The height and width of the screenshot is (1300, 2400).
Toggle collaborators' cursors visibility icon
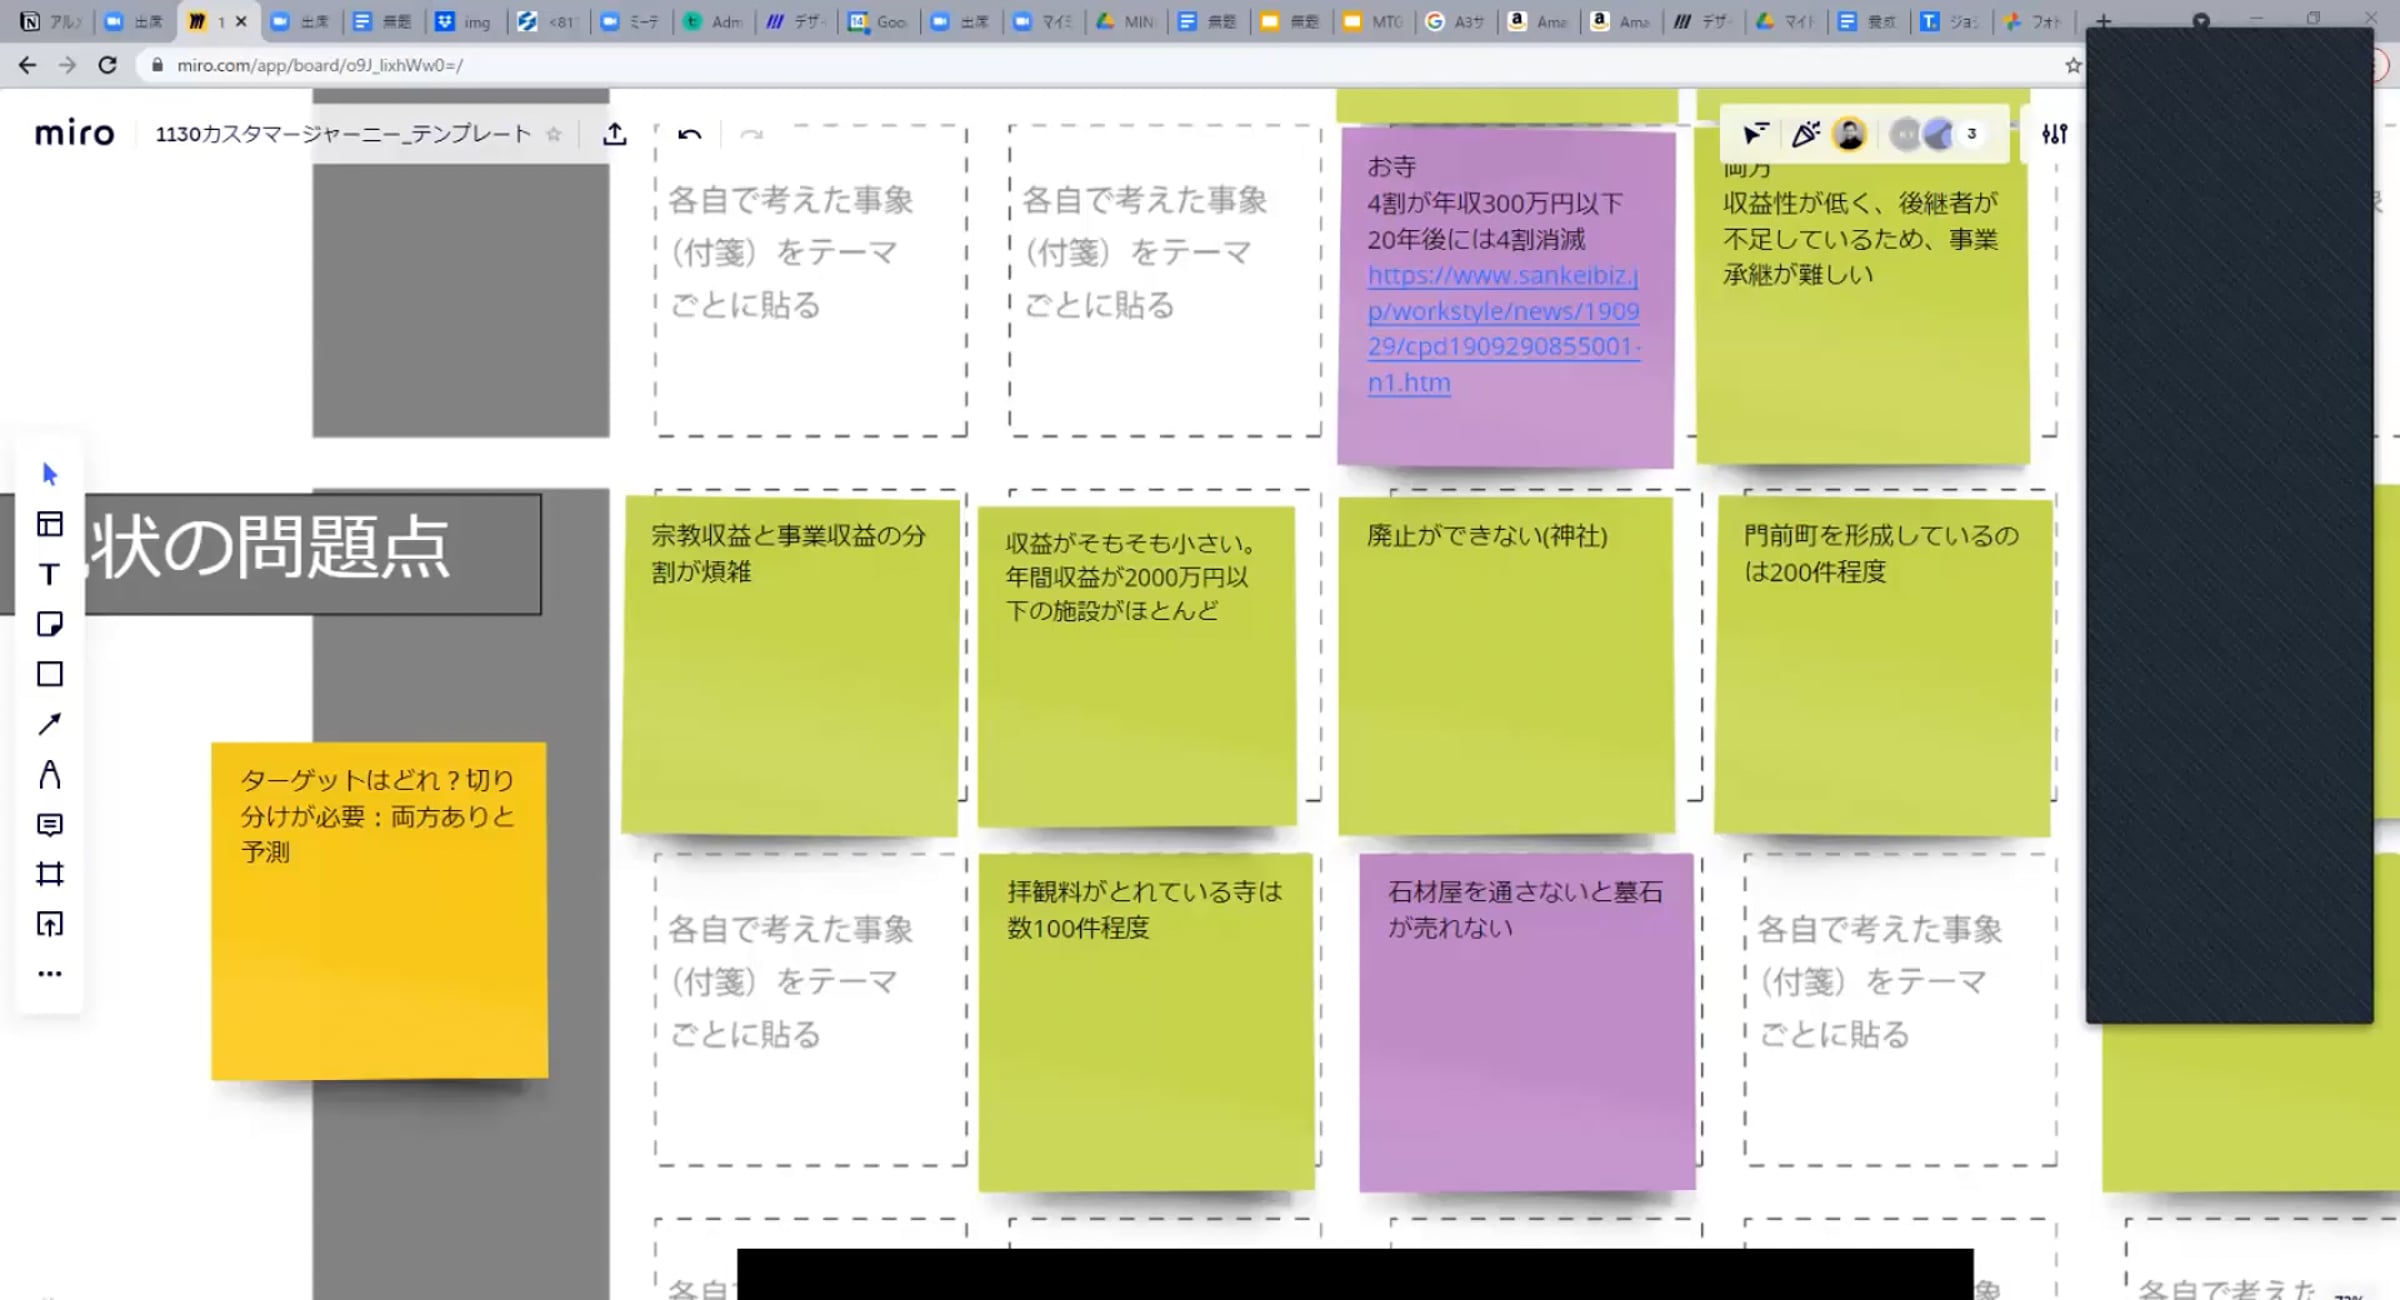[1755, 134]
